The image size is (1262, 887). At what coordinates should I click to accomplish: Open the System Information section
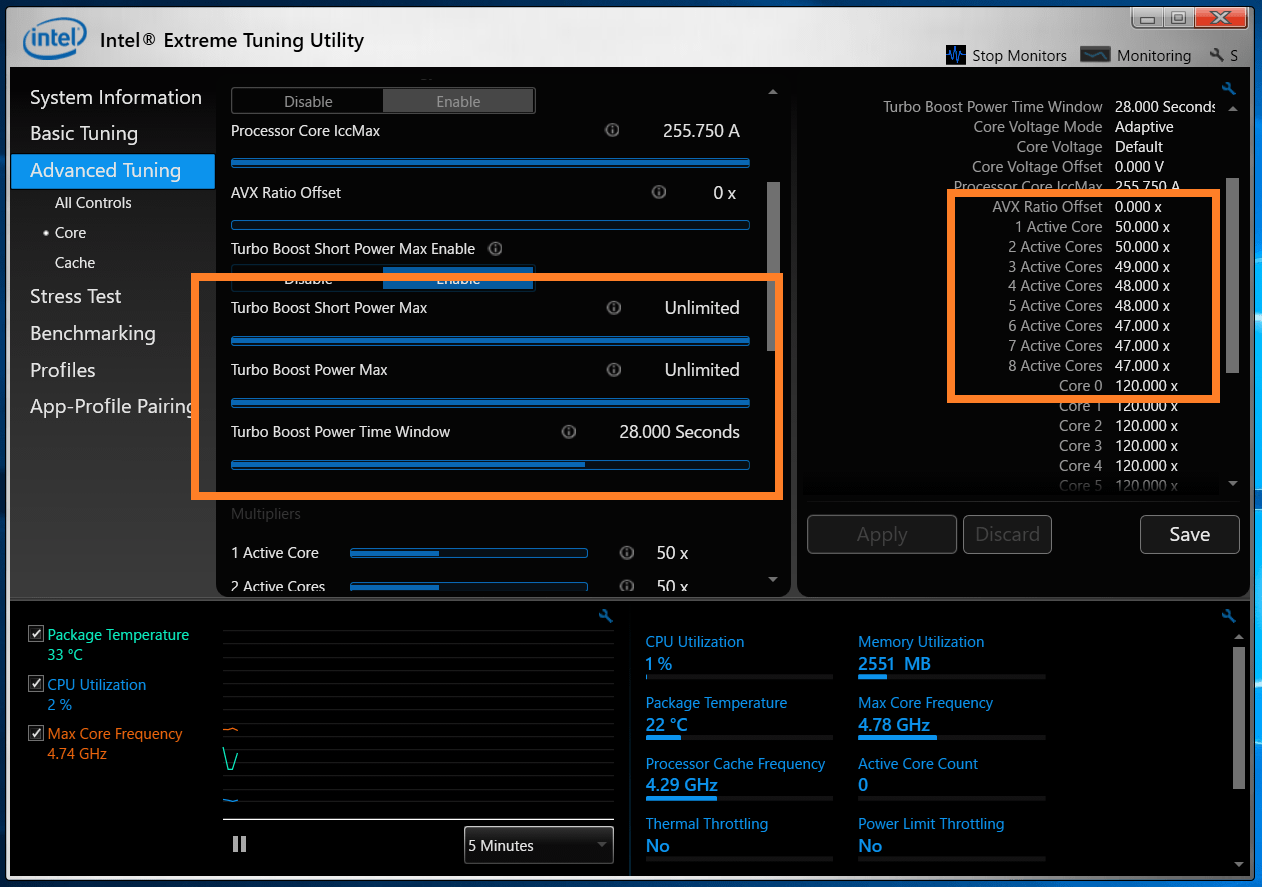point(116,97)
